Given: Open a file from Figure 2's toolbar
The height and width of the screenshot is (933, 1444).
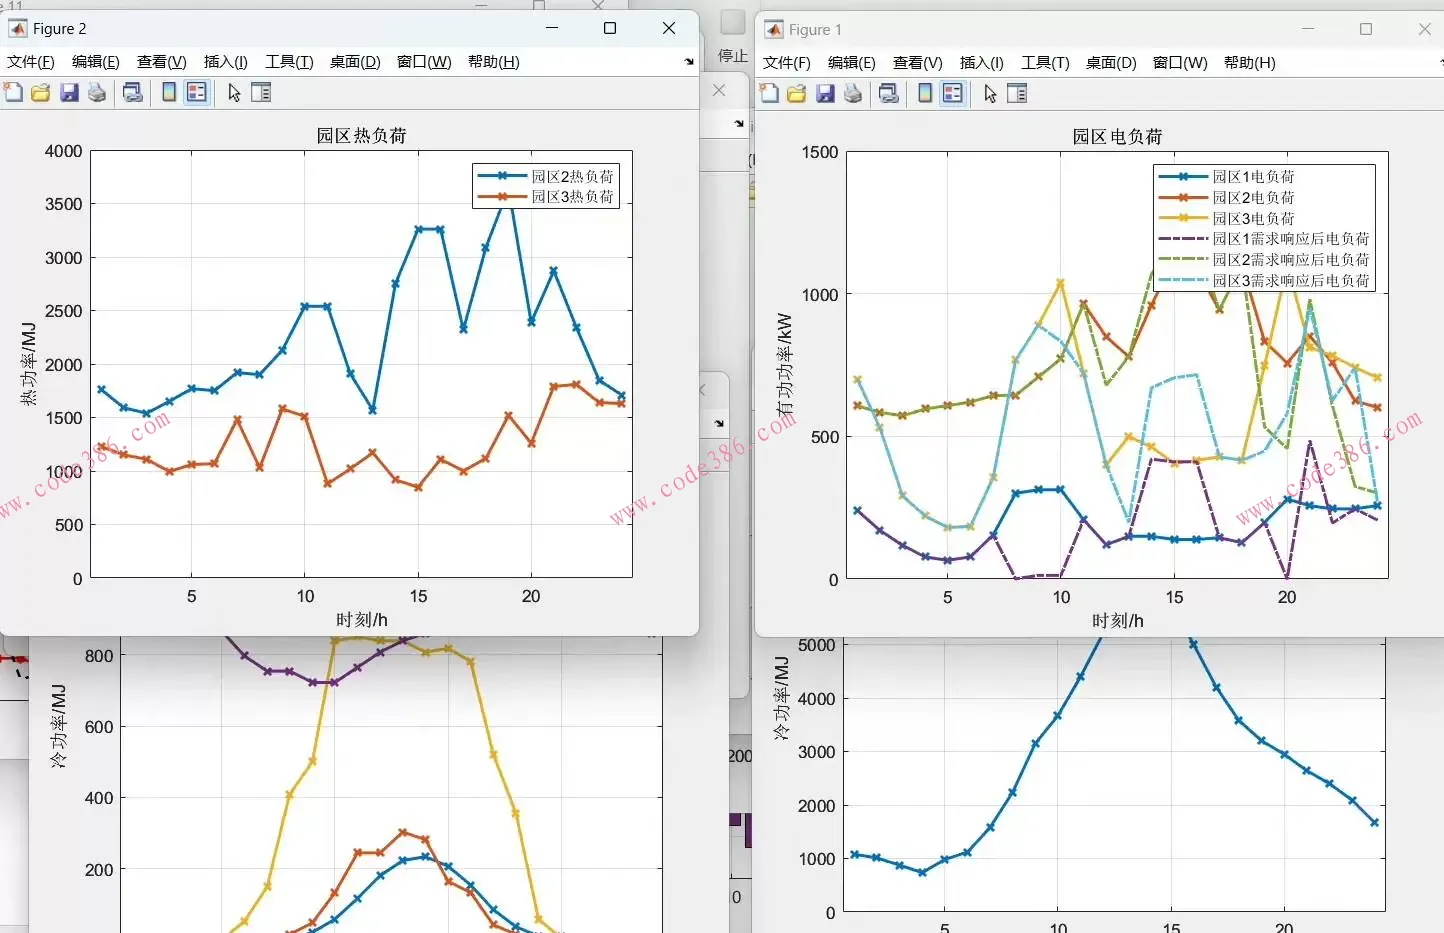Looking at the screenshot, I should 41,93.
